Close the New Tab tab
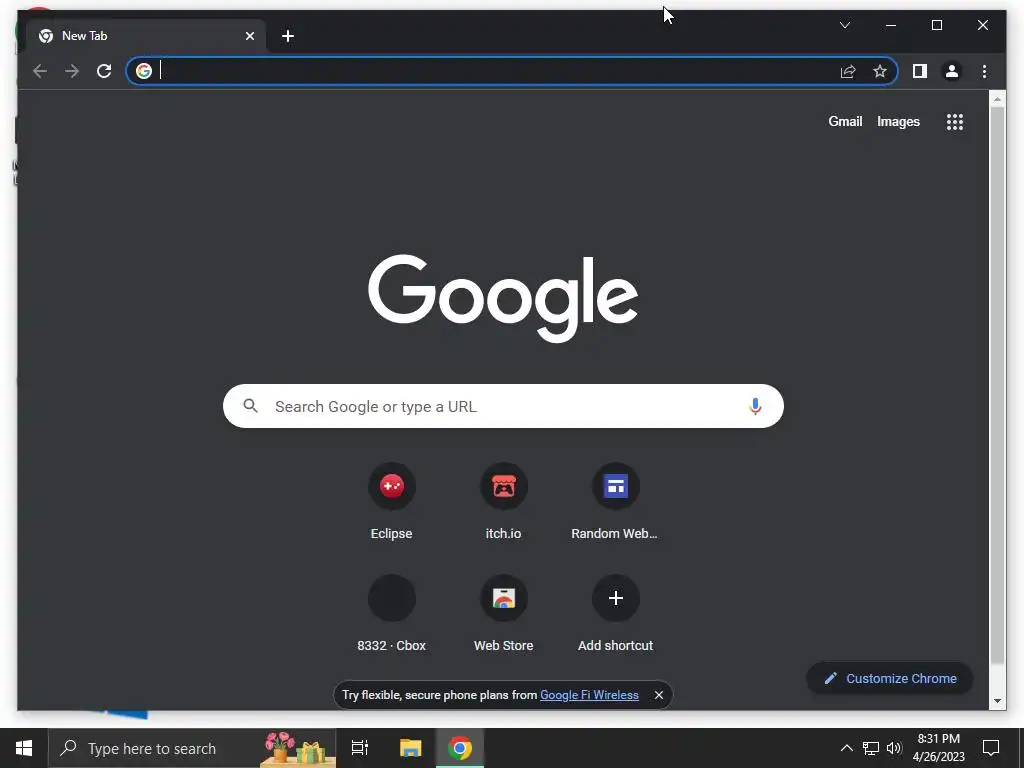1024x768 pixels. (x=249, y=36)
